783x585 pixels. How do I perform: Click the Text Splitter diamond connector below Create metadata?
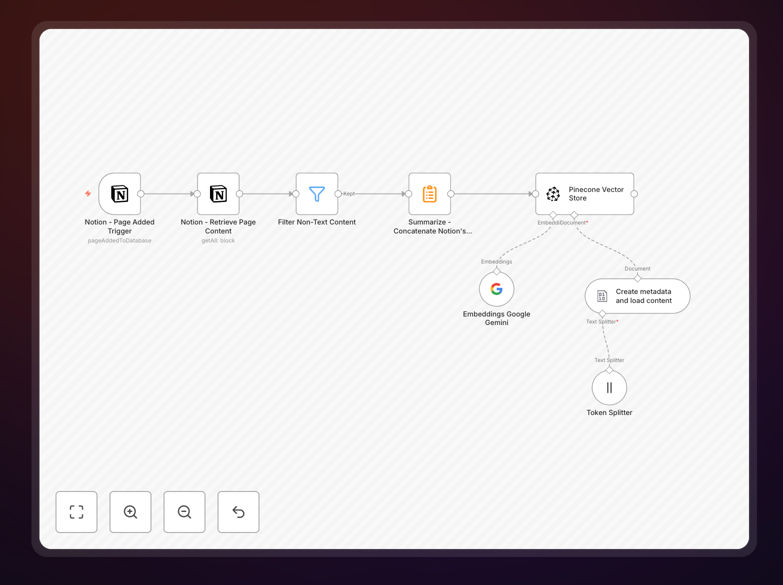click(x=602, y=314)
